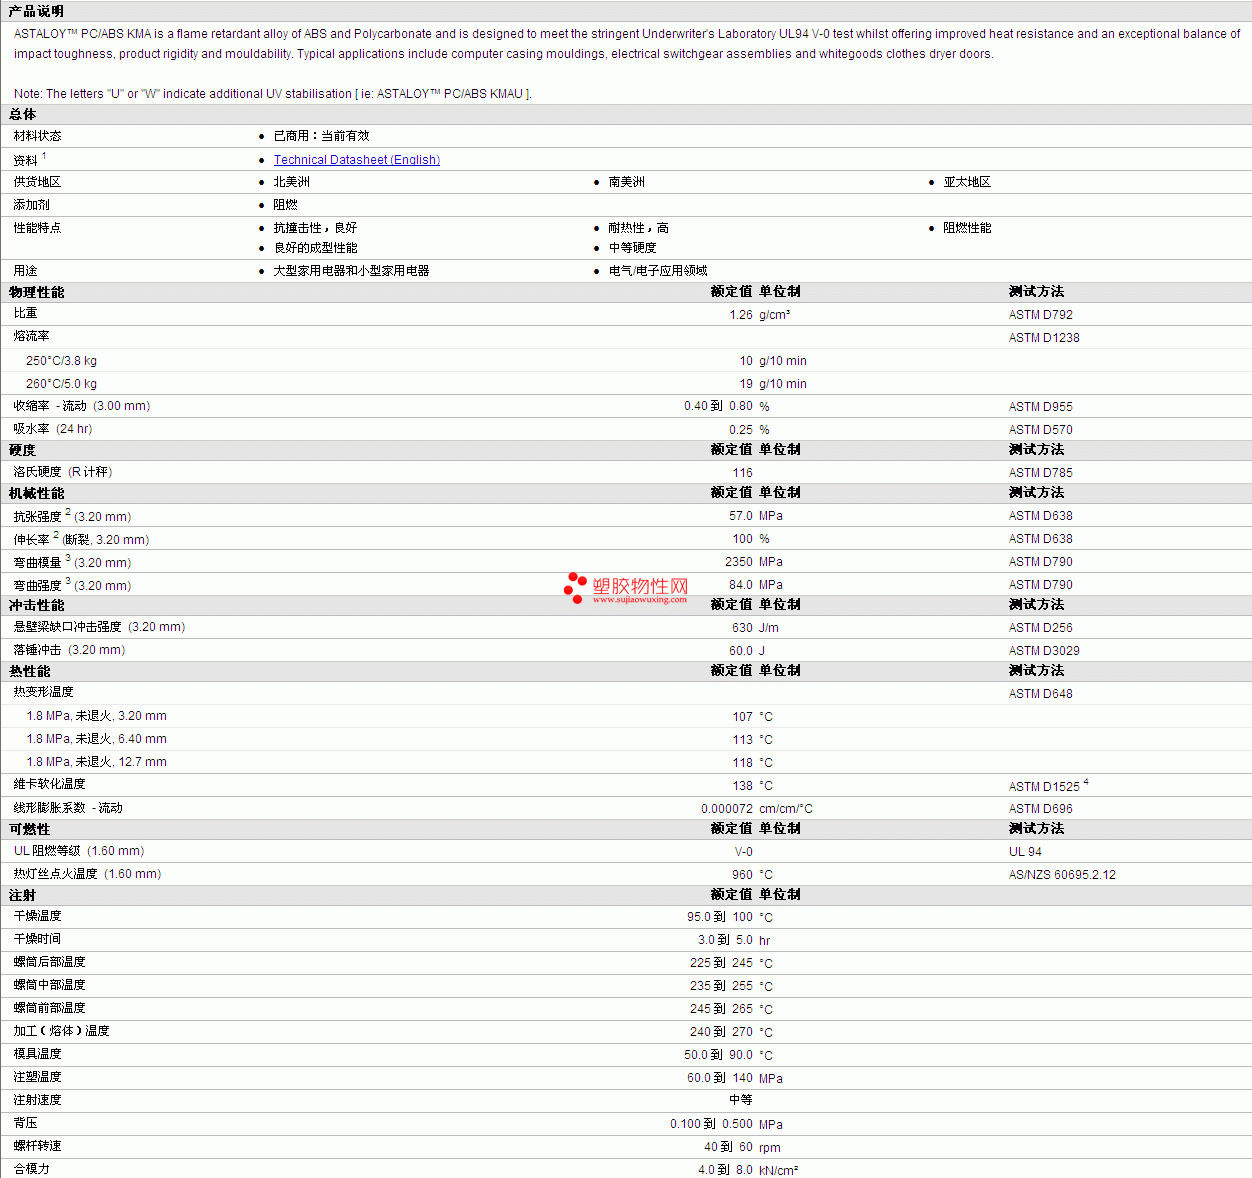
Task: Select the 比重 row label
Action: [26, 314]
